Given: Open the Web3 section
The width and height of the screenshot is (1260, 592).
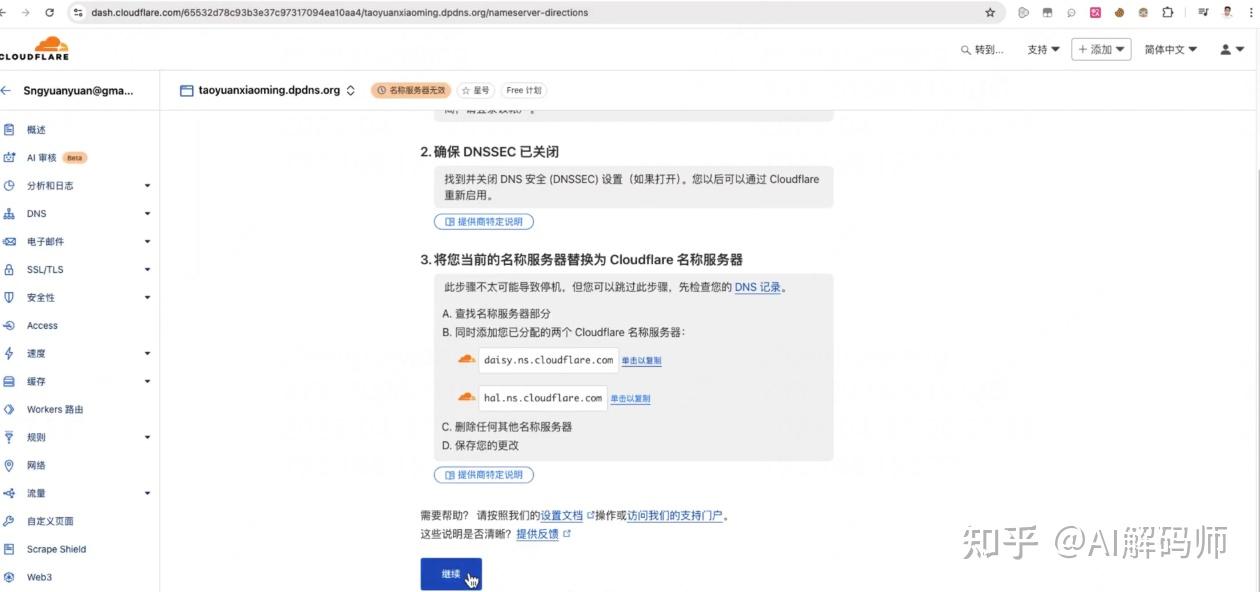Looking at the screenshot, I should point(38,577).
